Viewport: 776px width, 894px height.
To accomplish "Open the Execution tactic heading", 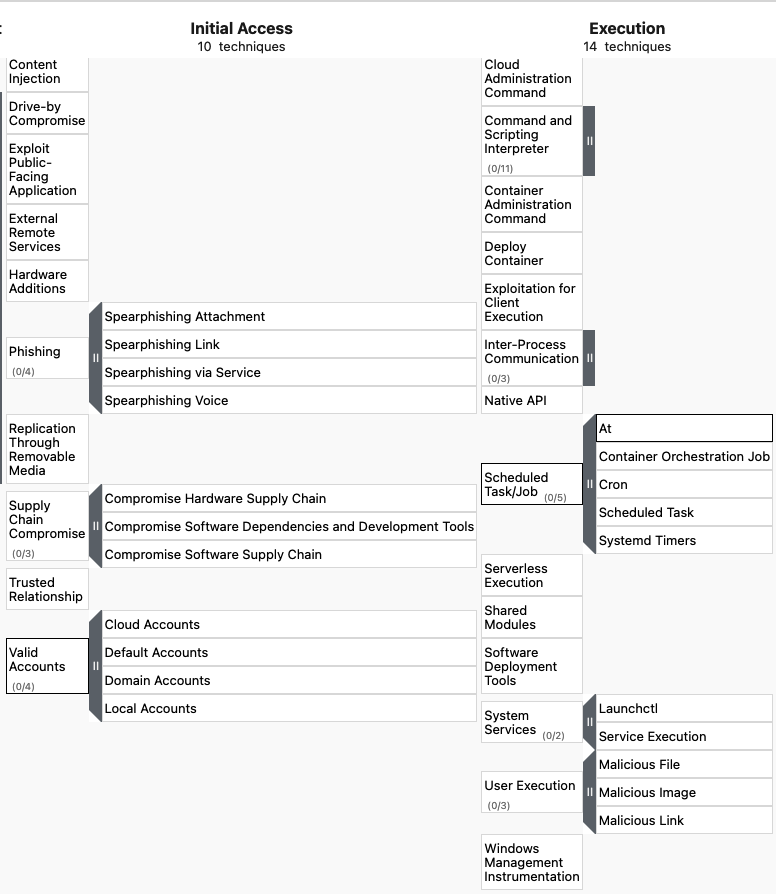I will [x=627, y=29].
